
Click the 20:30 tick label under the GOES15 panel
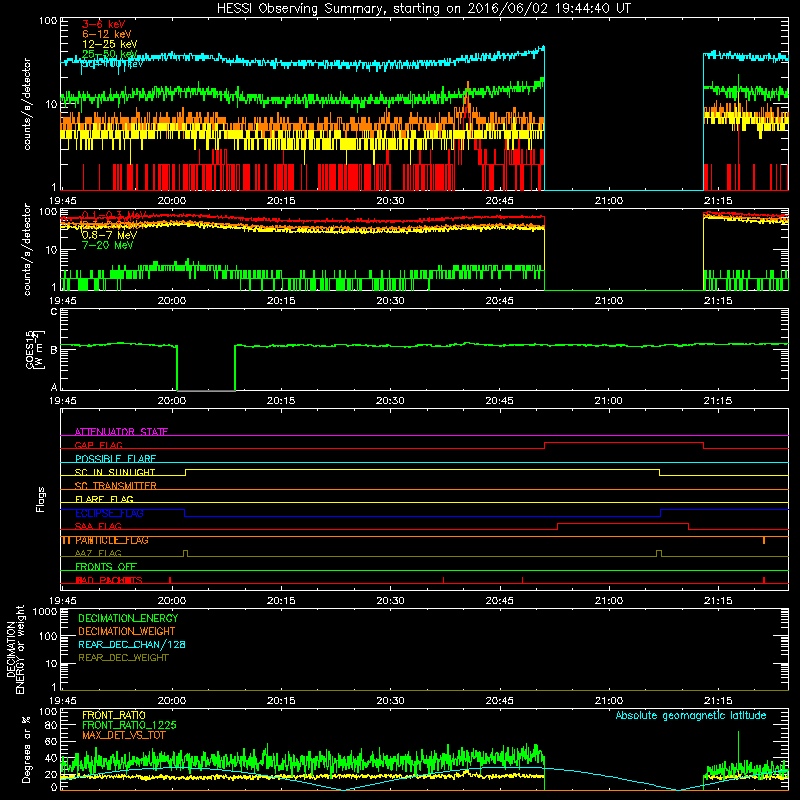click(x=390, y=401)
